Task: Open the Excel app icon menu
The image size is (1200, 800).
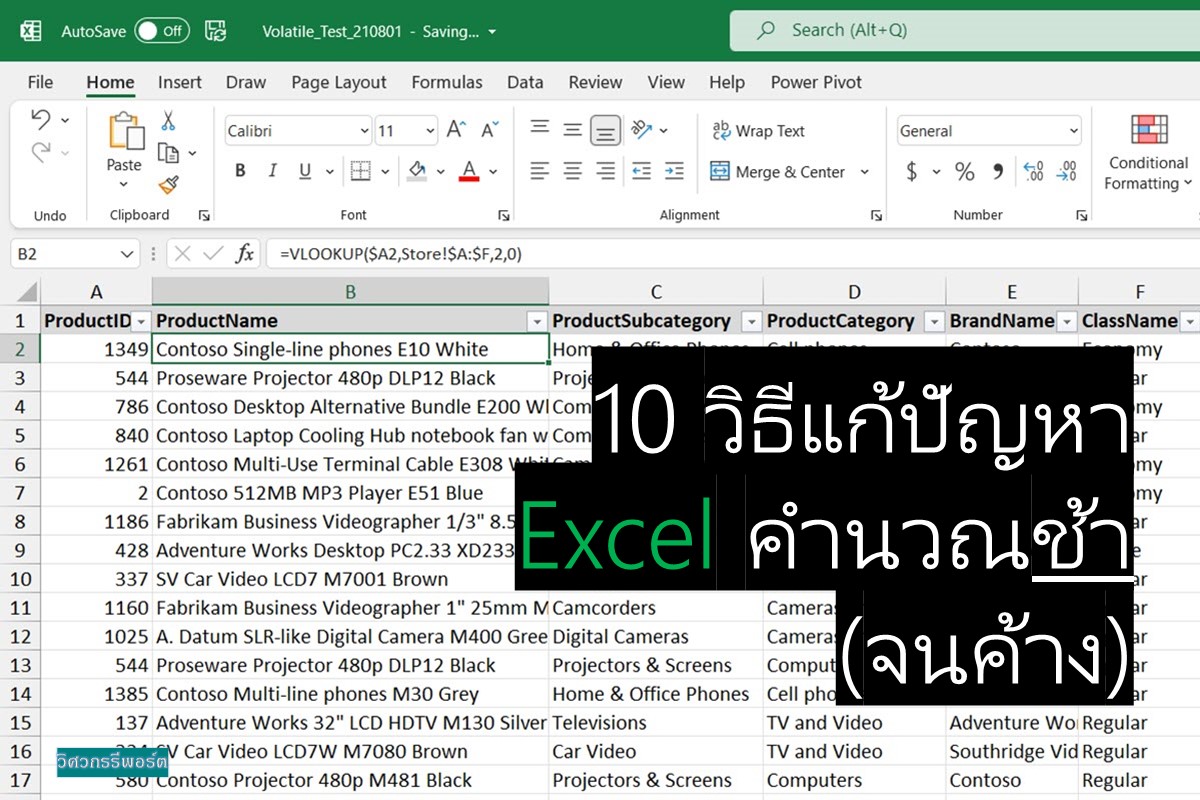Action: (31, 31)
